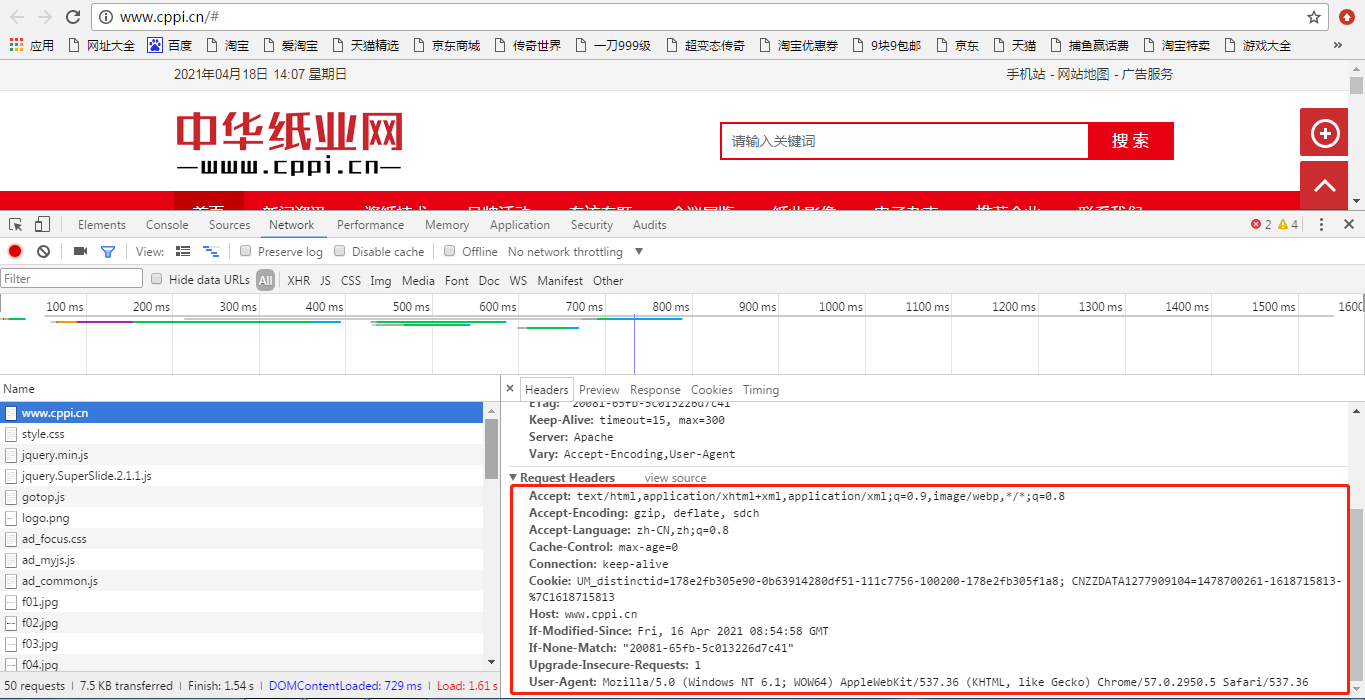
Task: Collapse the Request Headers section
Action: point(514,478)
